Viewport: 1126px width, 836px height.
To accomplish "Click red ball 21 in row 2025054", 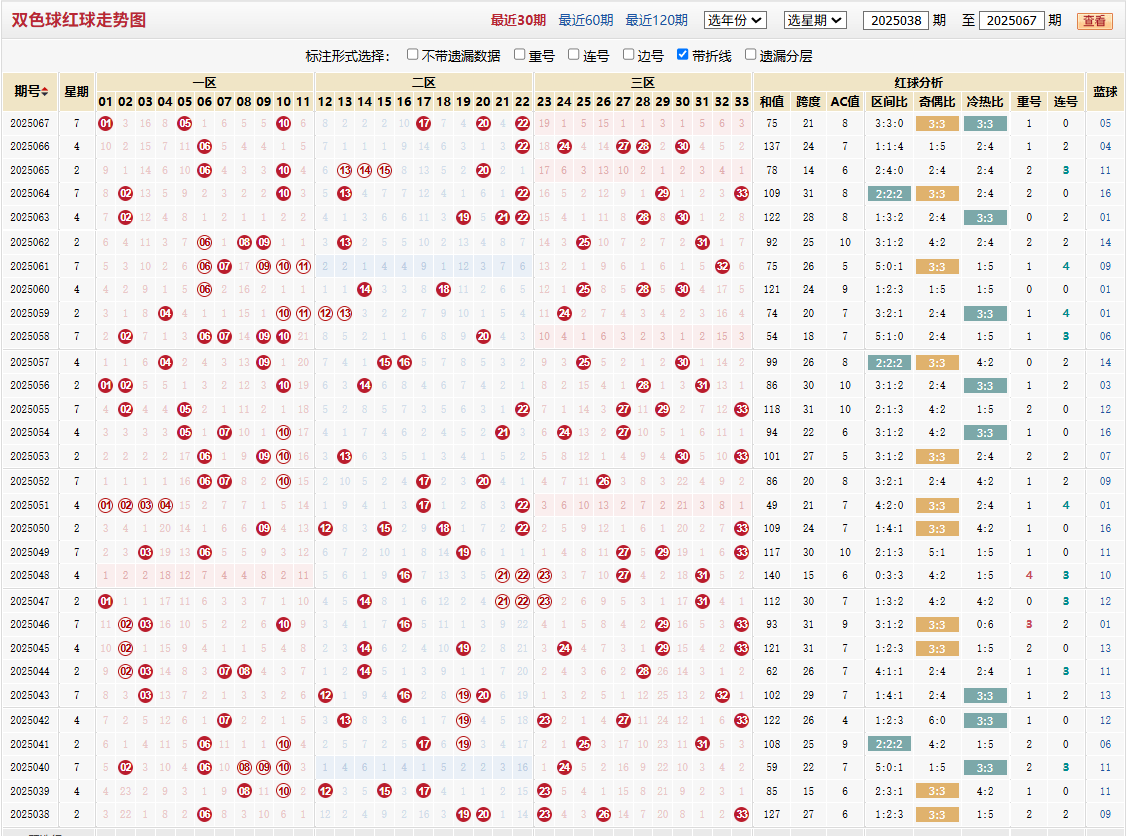I will [x=503, y=432].
